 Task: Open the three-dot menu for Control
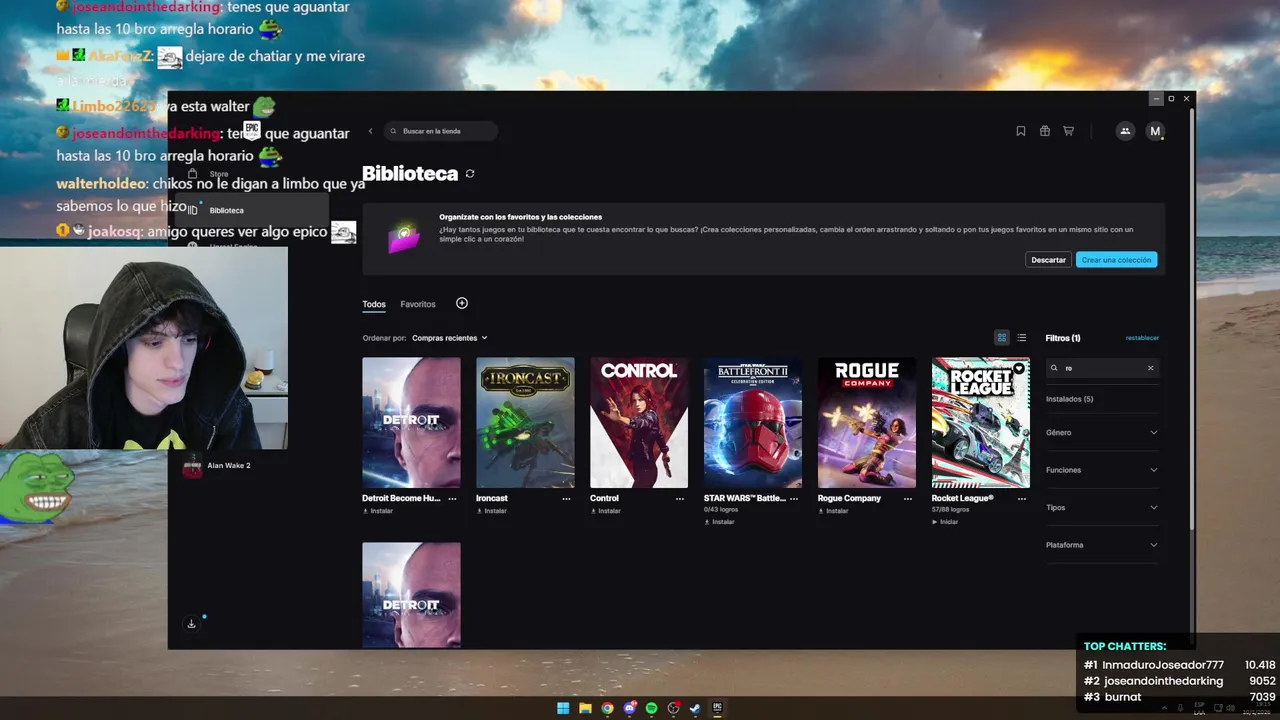[x=680, y=498]
